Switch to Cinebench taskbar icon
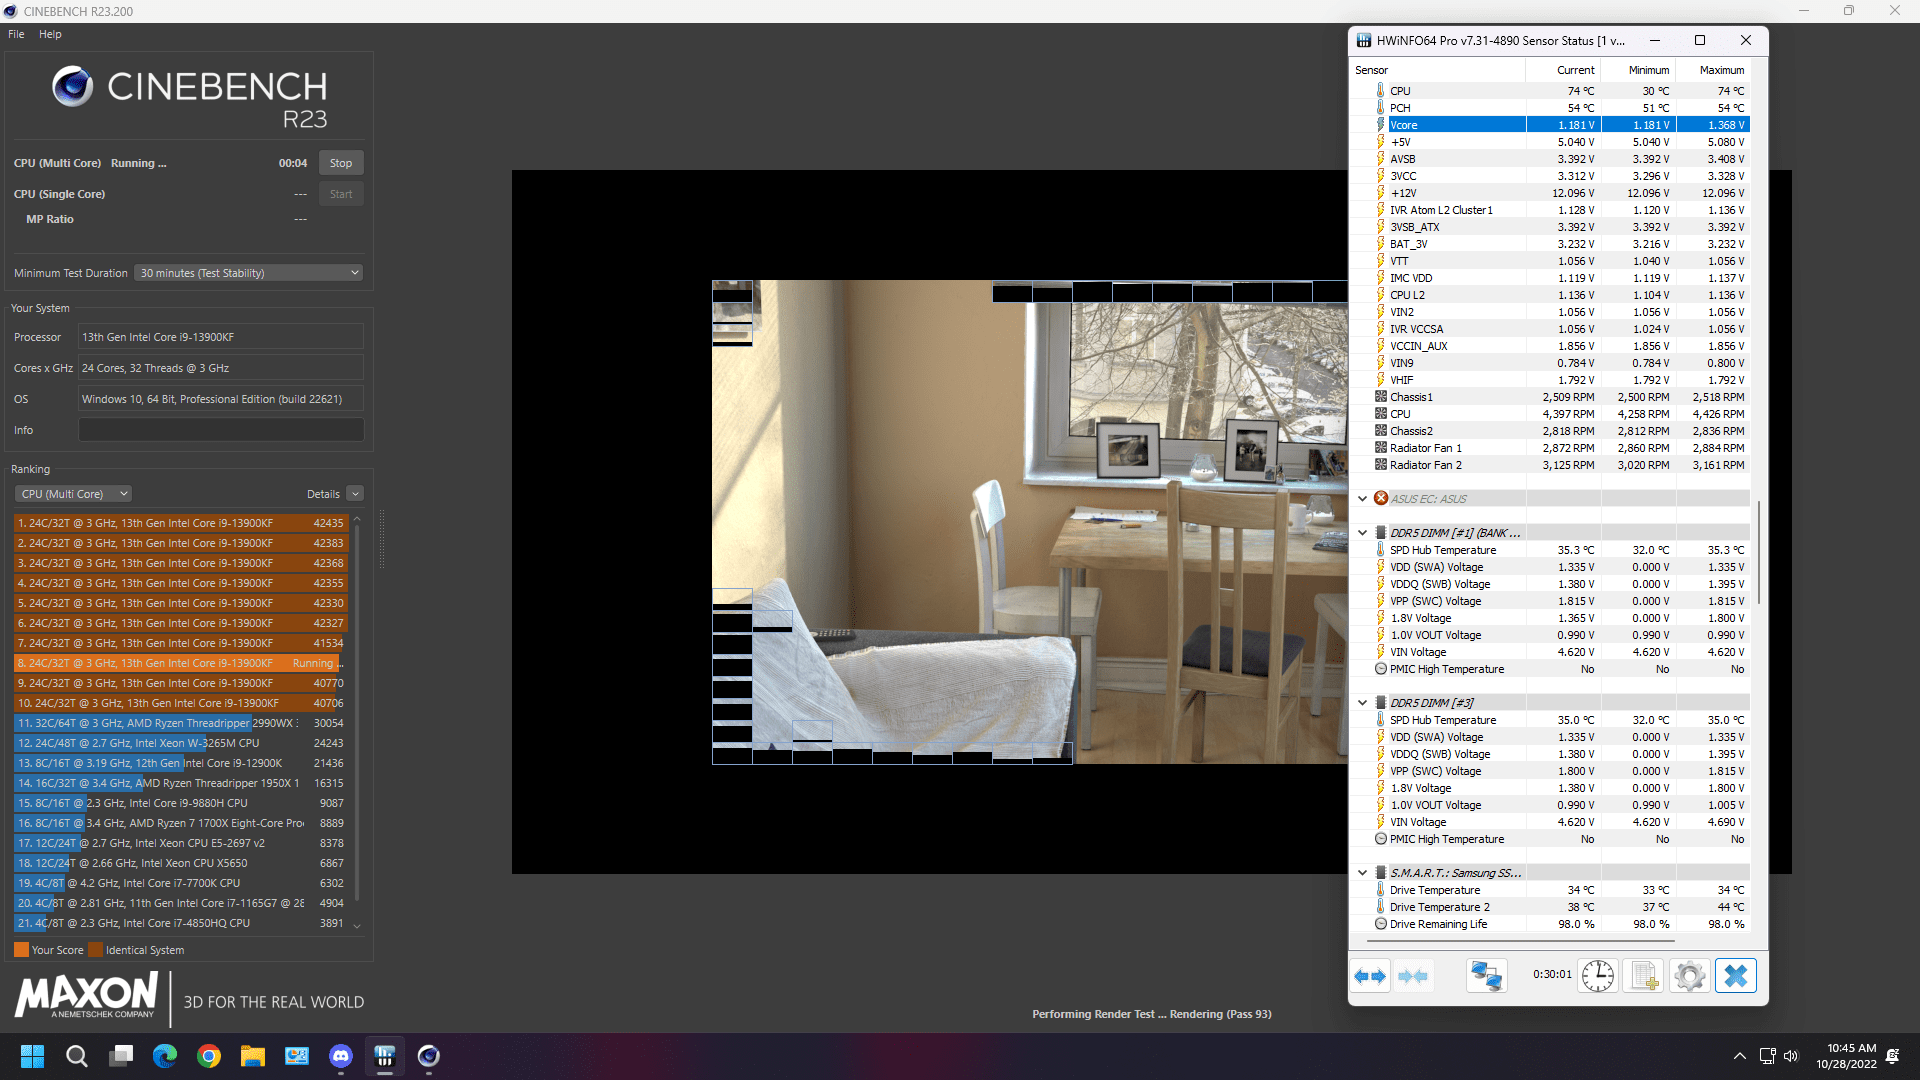Viewport: 1920px width, 1080px height. tap(429, 1056)
